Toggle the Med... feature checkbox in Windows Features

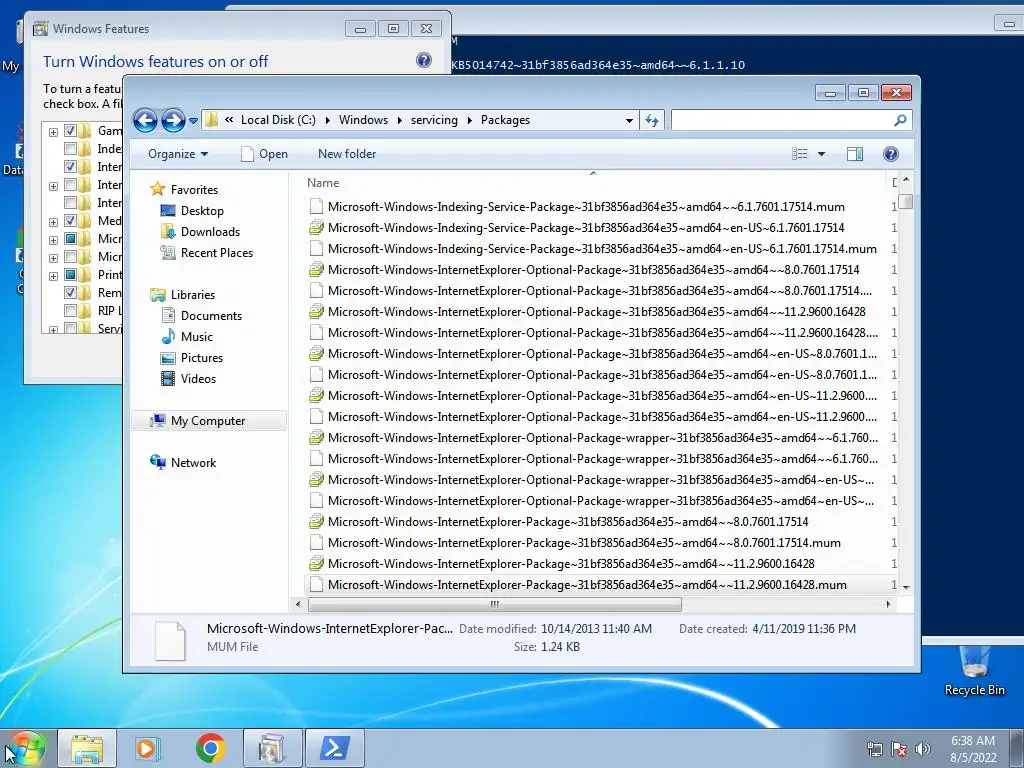(x=71, y=221)
